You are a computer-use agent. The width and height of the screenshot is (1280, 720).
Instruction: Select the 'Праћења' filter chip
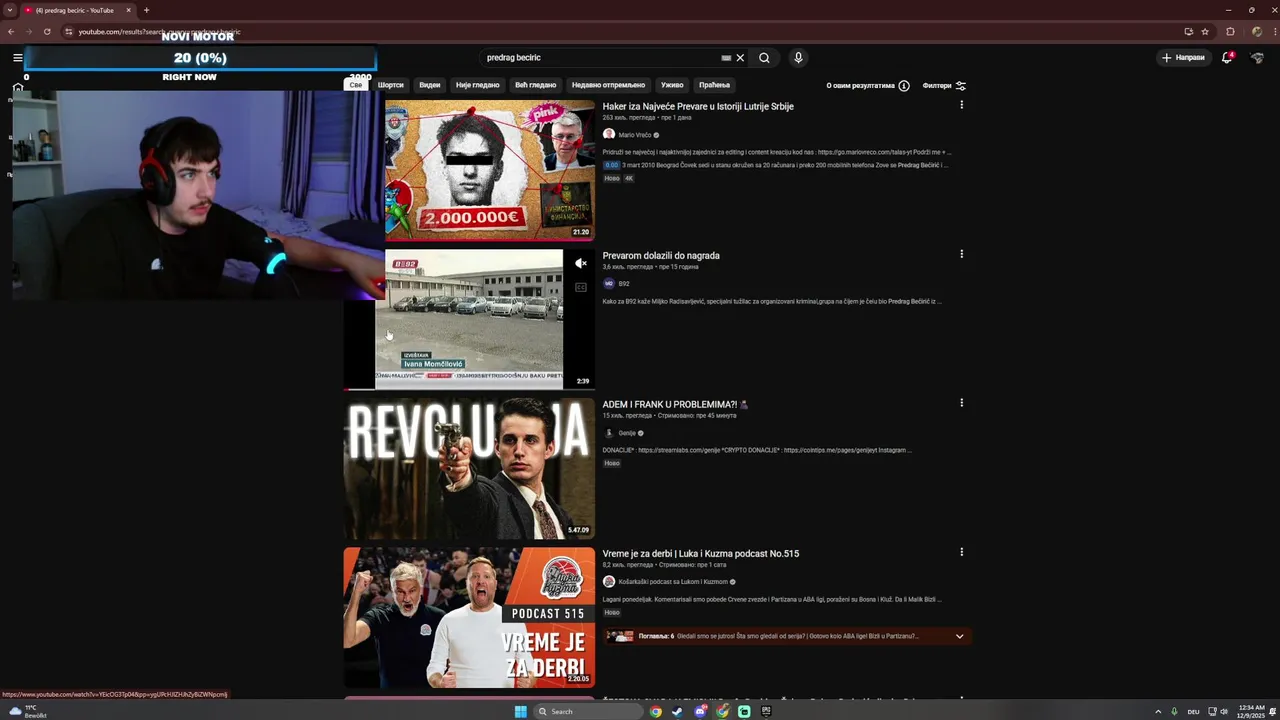tap(715, 85)
